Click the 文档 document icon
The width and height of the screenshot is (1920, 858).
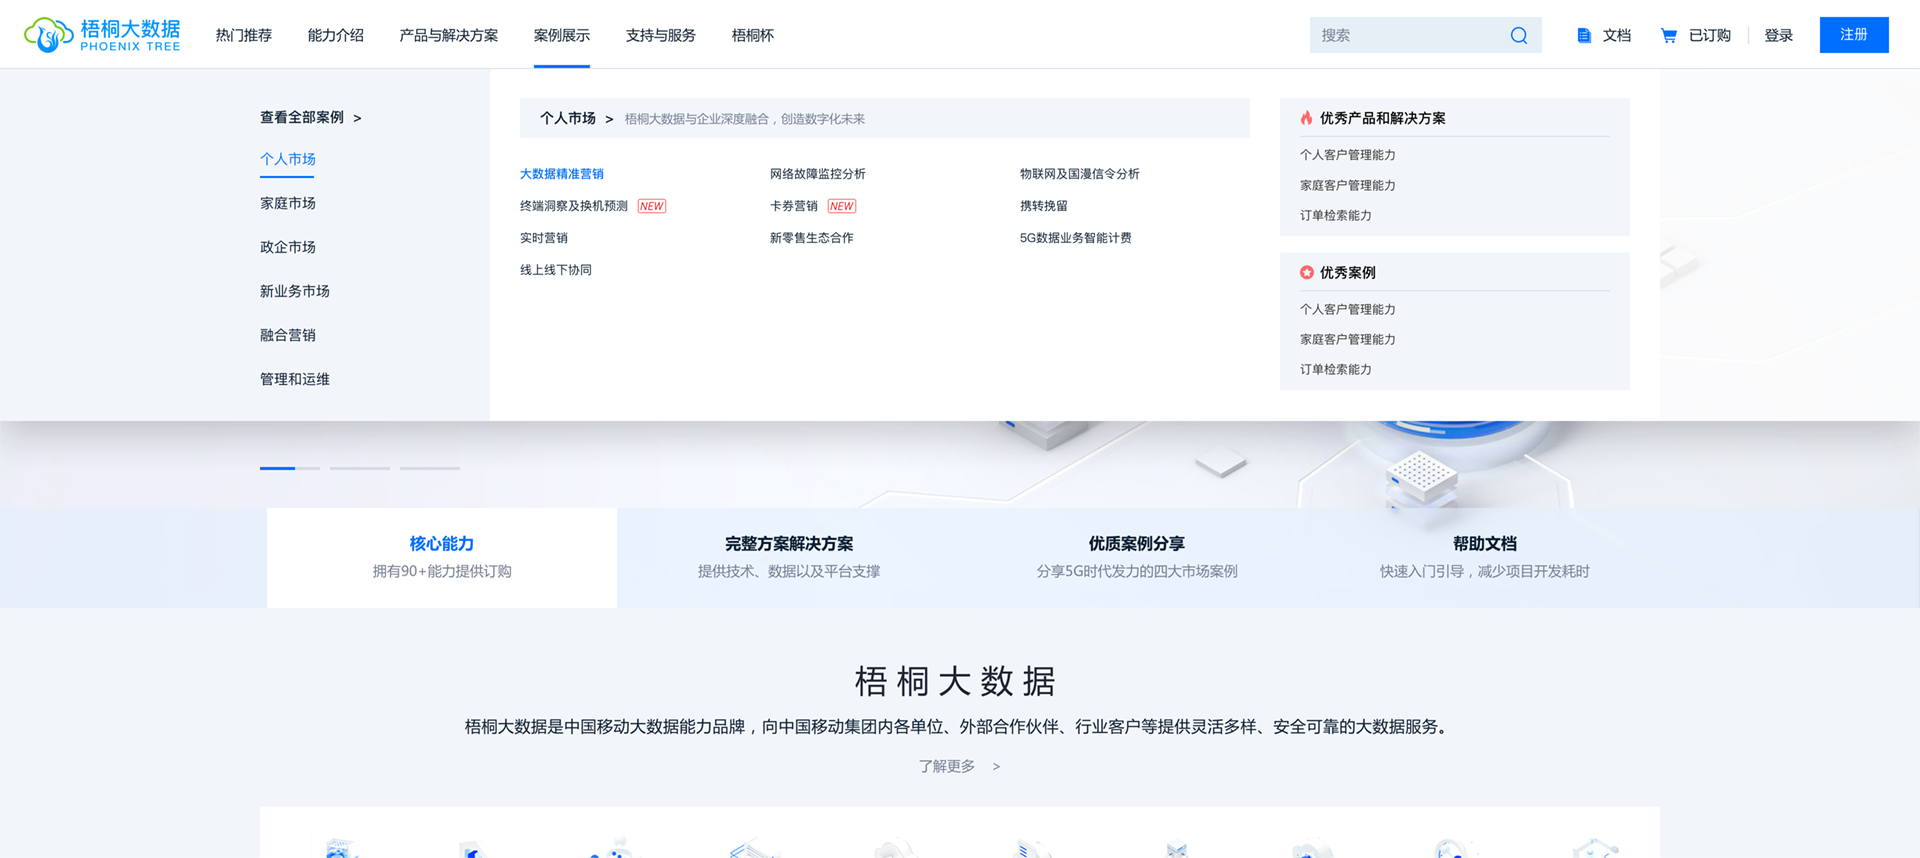(1584, 35)
